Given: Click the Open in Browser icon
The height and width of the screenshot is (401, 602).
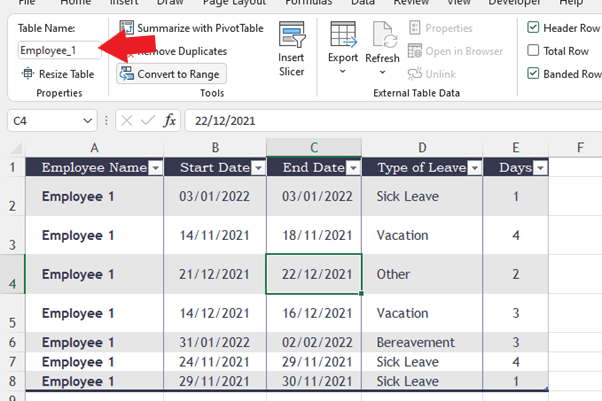Looking at the screenshot, I should click(x=415, y=51).
